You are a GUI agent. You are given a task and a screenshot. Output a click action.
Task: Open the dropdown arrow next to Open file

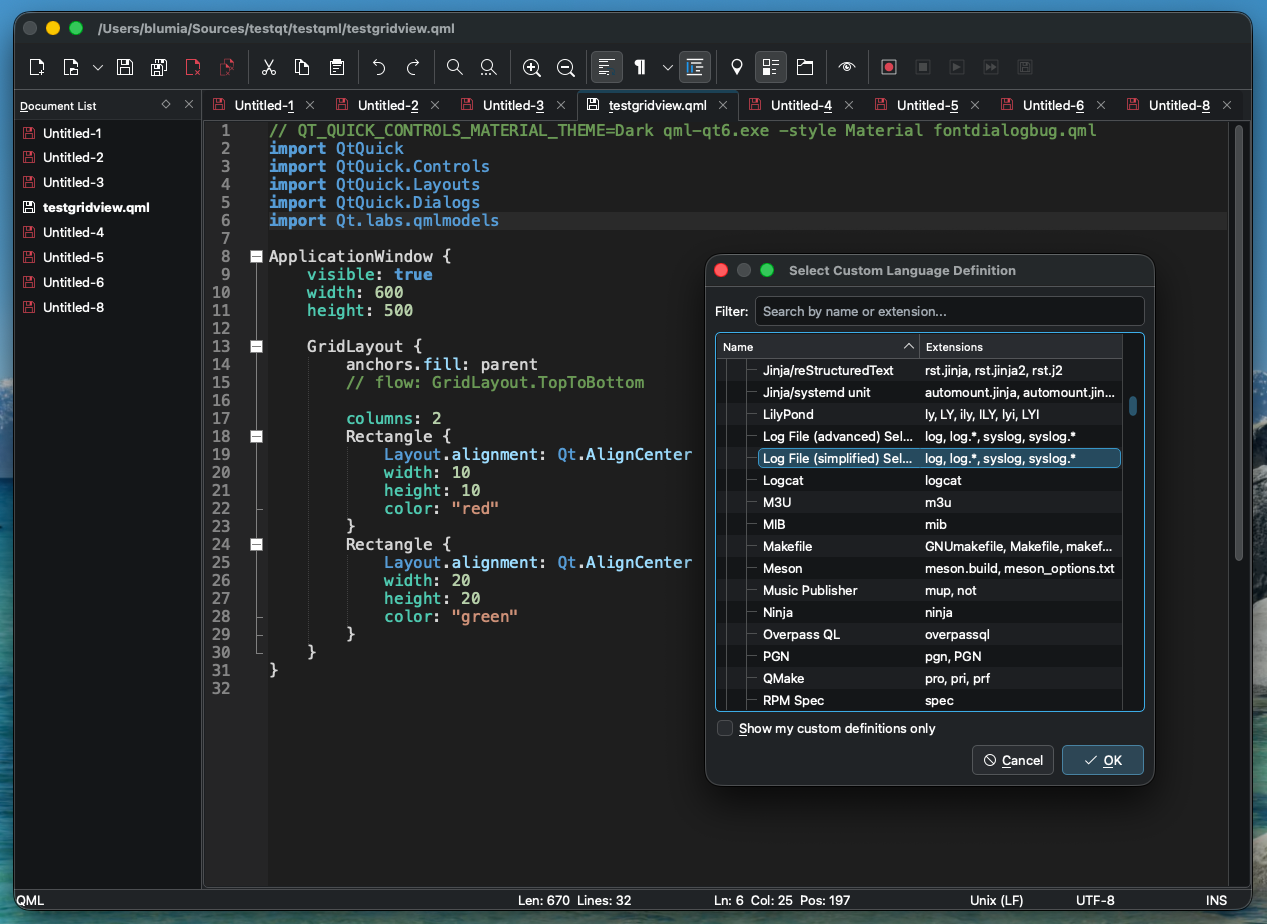97,67
